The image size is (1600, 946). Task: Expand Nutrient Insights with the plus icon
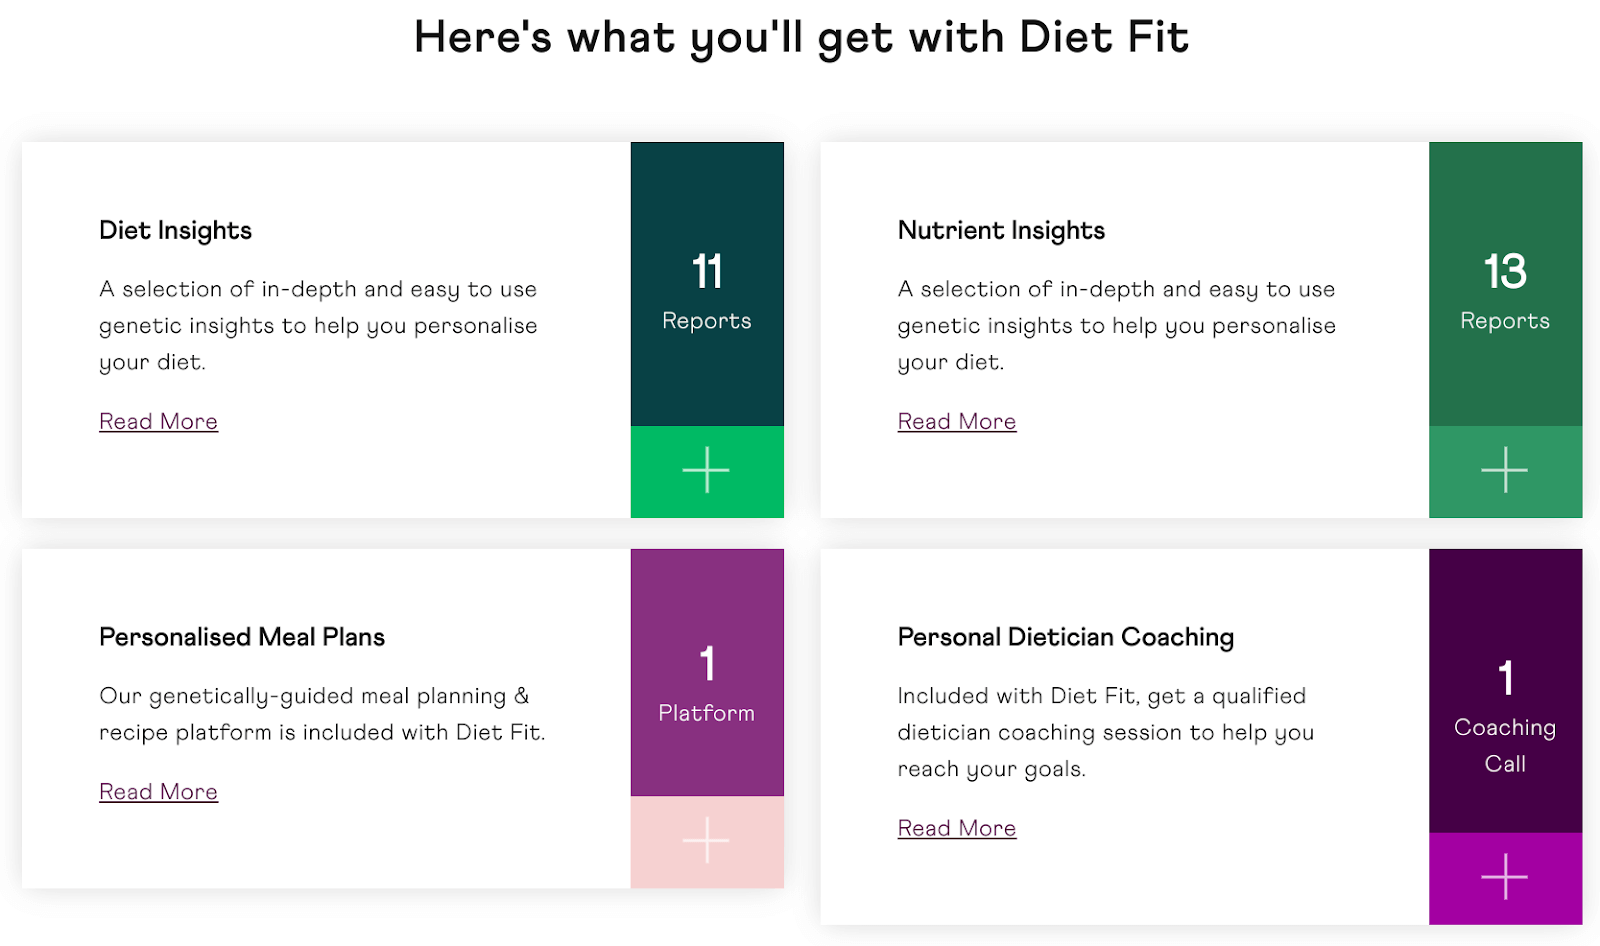(1505, 471)
